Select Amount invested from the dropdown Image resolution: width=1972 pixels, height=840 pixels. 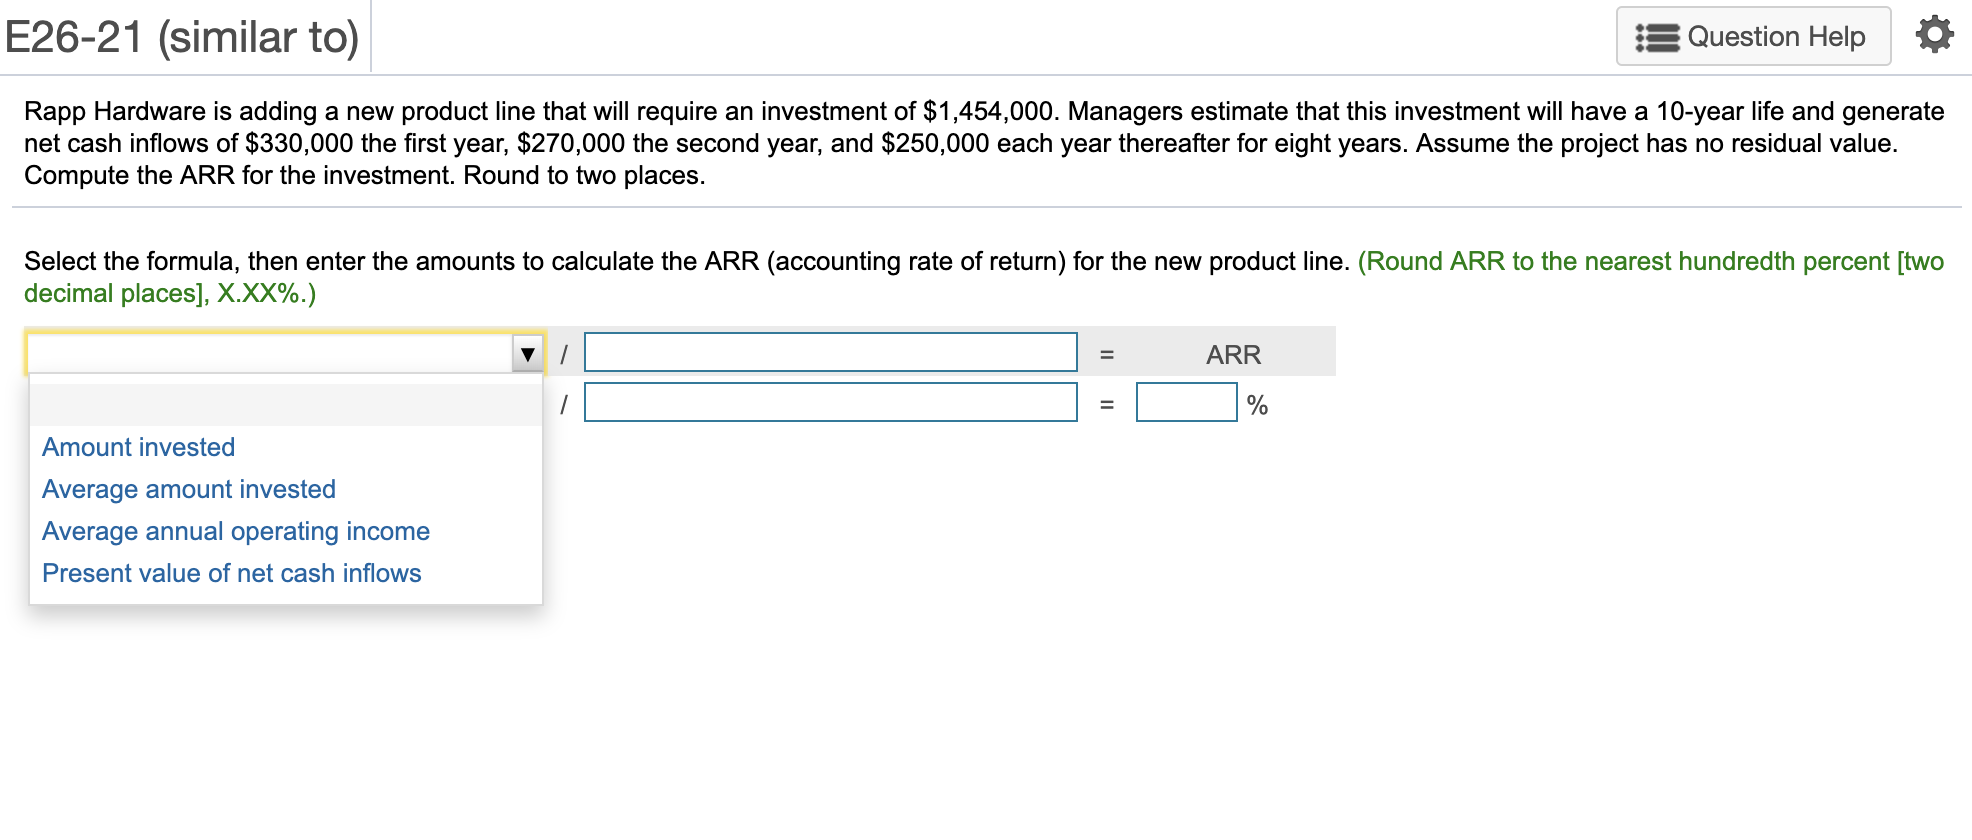tap(137, 447)
